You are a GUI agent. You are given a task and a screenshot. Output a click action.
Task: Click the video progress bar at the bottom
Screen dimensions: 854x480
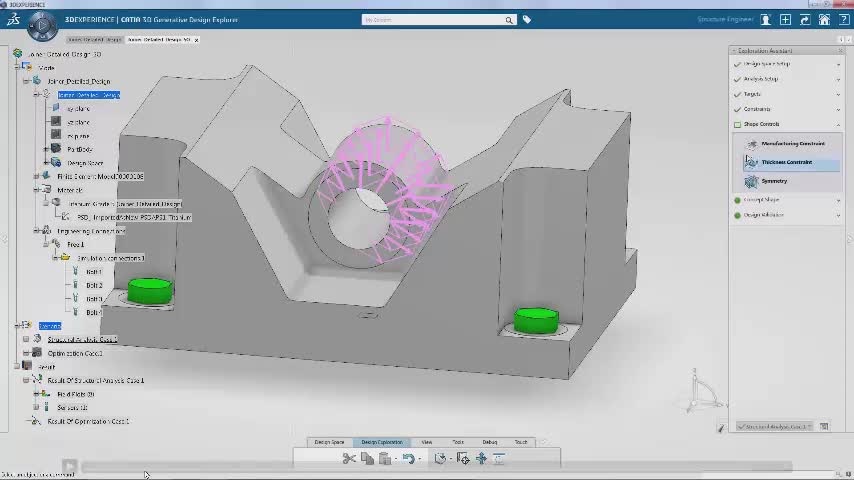(x=437, y=466)
